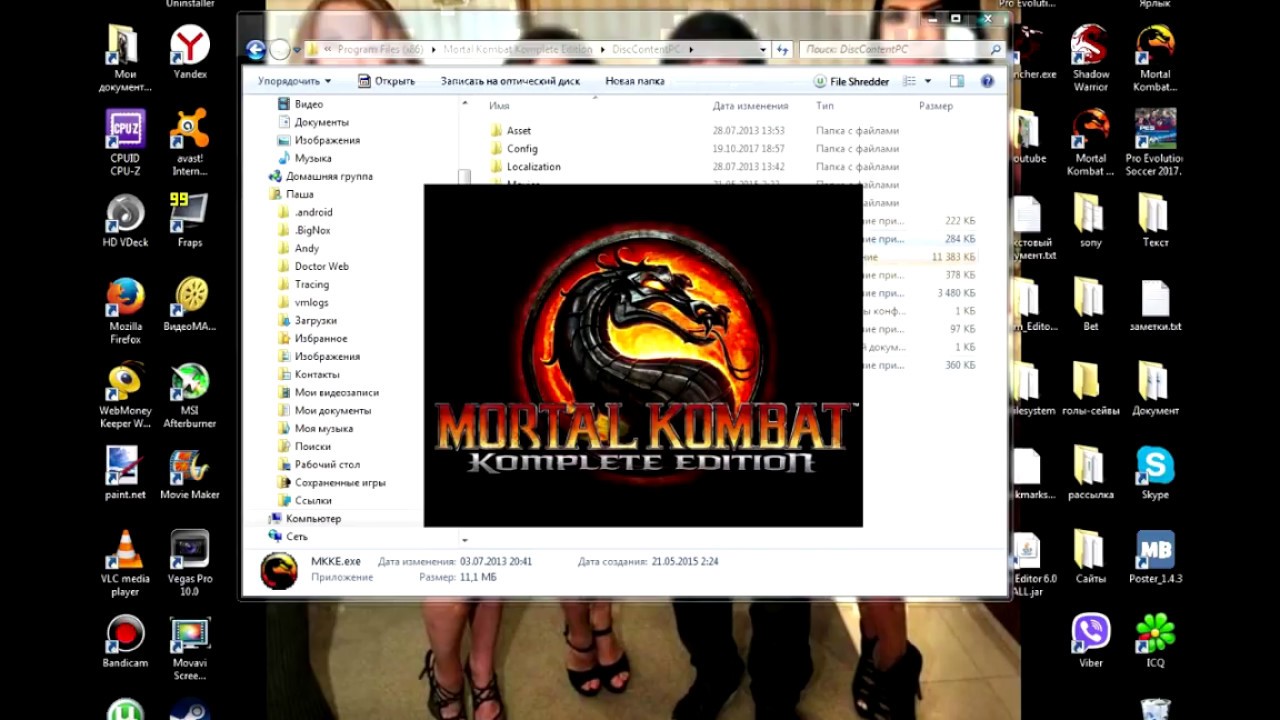
Task: Open the Movavi Screen desktop shortcut
Action: coord(189,648)
